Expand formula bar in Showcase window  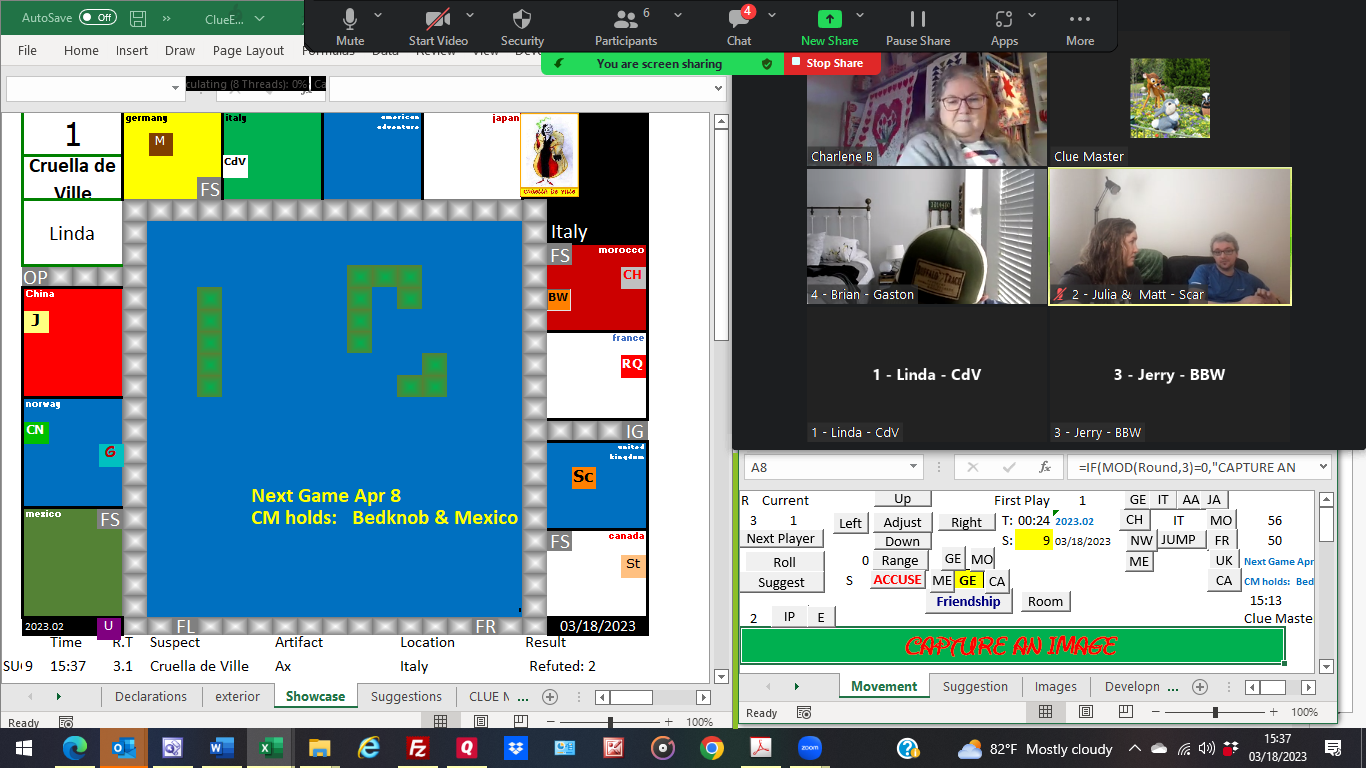(x=716, y=88)
